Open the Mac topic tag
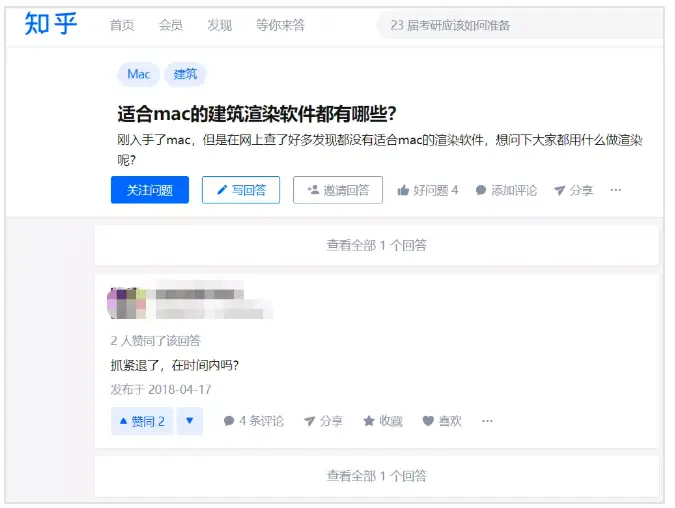 139,74
